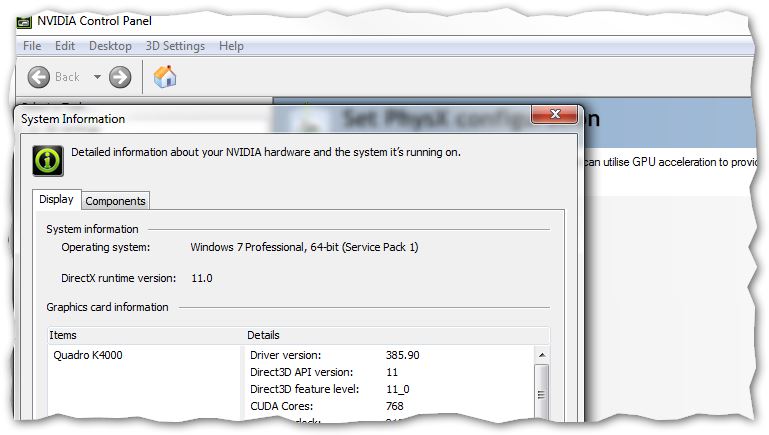The height and width of the screenshot is (435, 769).
Task: Click the Windows 7 Professional operating system text
Action: [x=304, y=247]
